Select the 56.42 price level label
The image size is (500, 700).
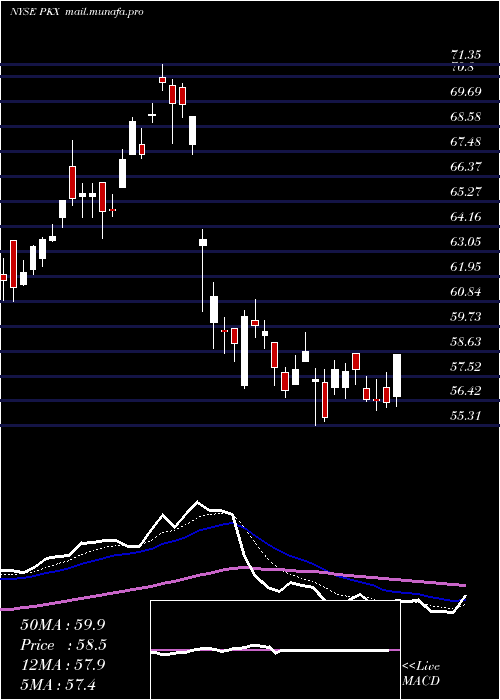466,391
